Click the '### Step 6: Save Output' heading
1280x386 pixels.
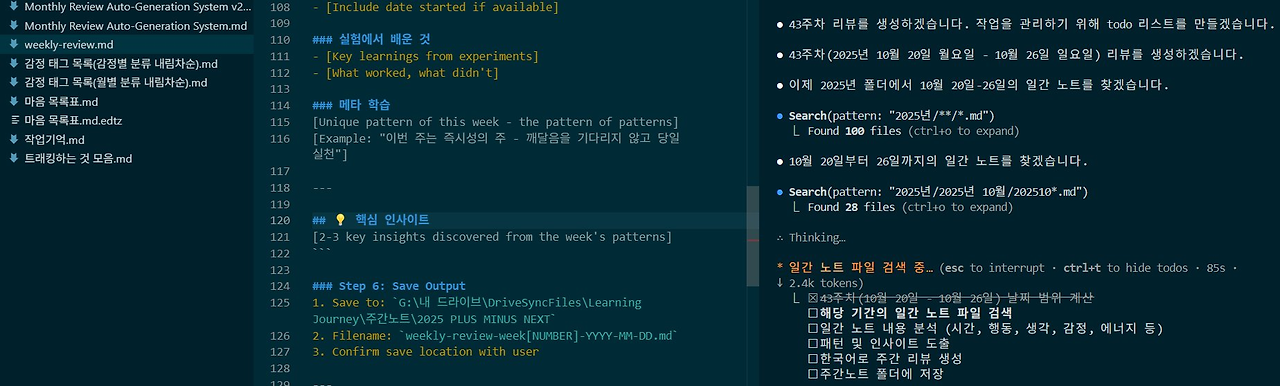389,286
